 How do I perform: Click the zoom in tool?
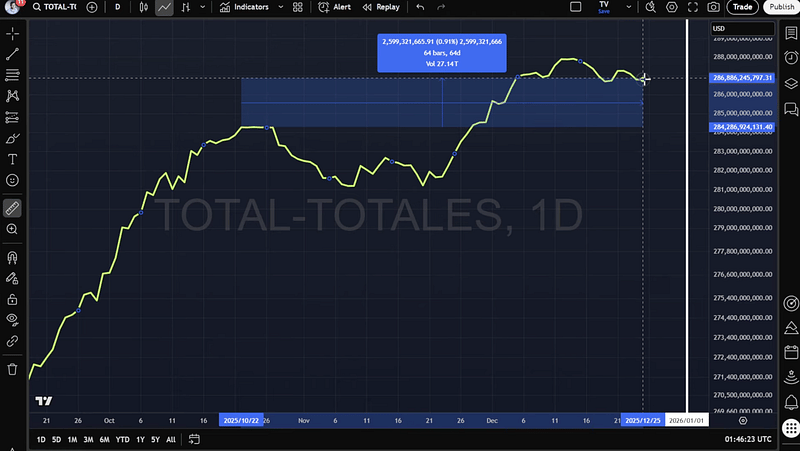coord(12,229)
